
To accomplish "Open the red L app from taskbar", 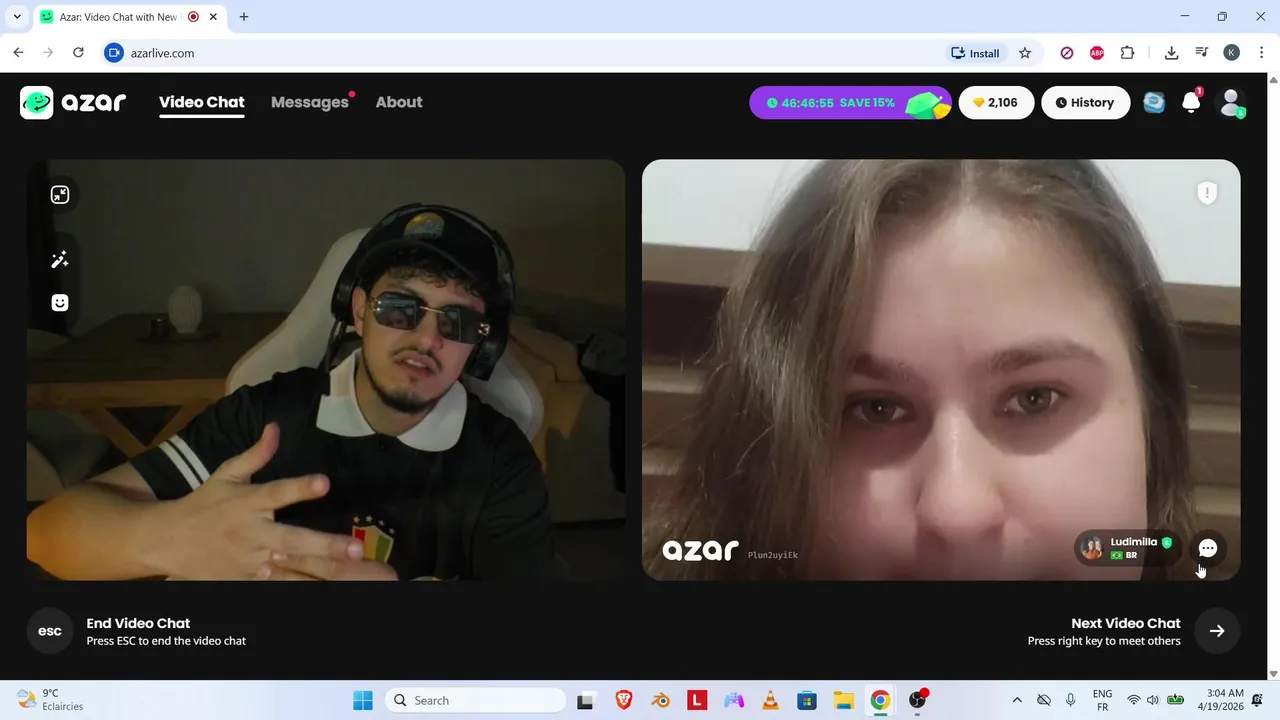I will click(697, 700).
